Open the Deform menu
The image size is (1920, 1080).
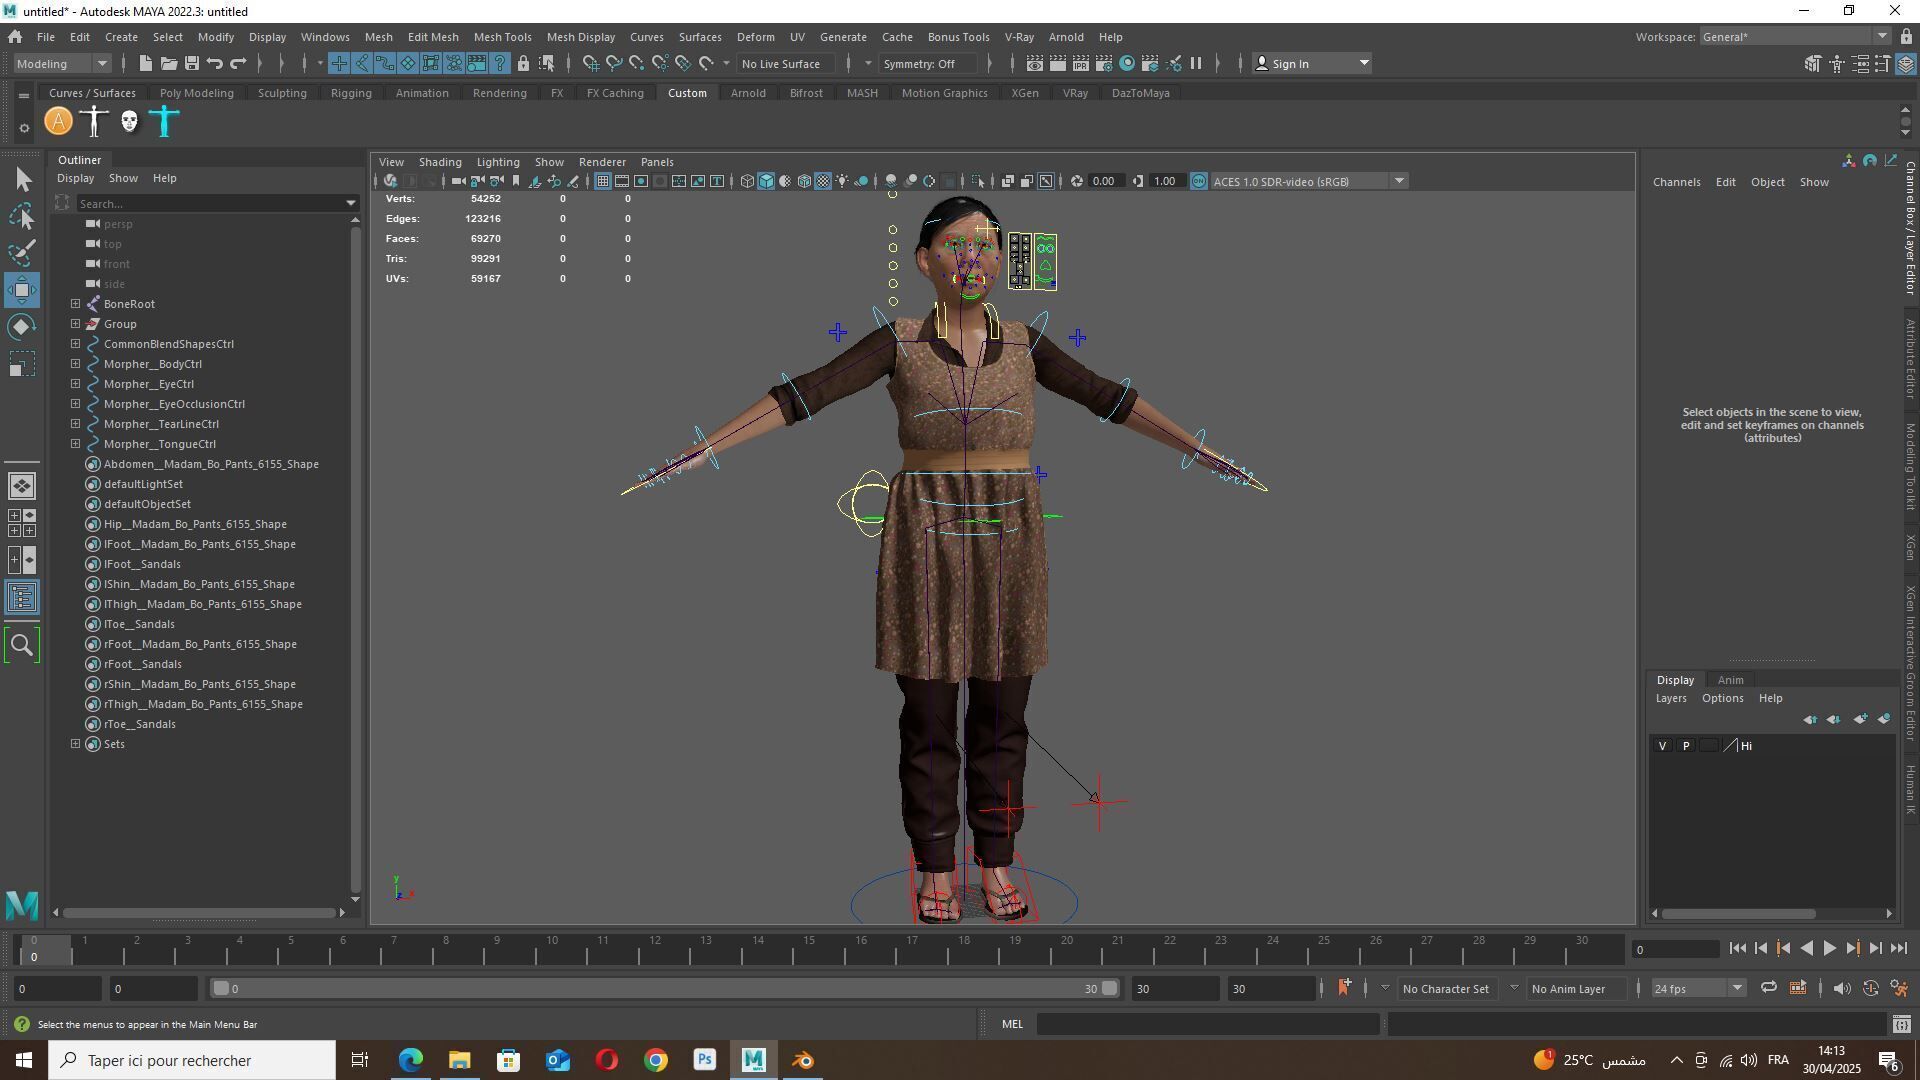point(755,37)
